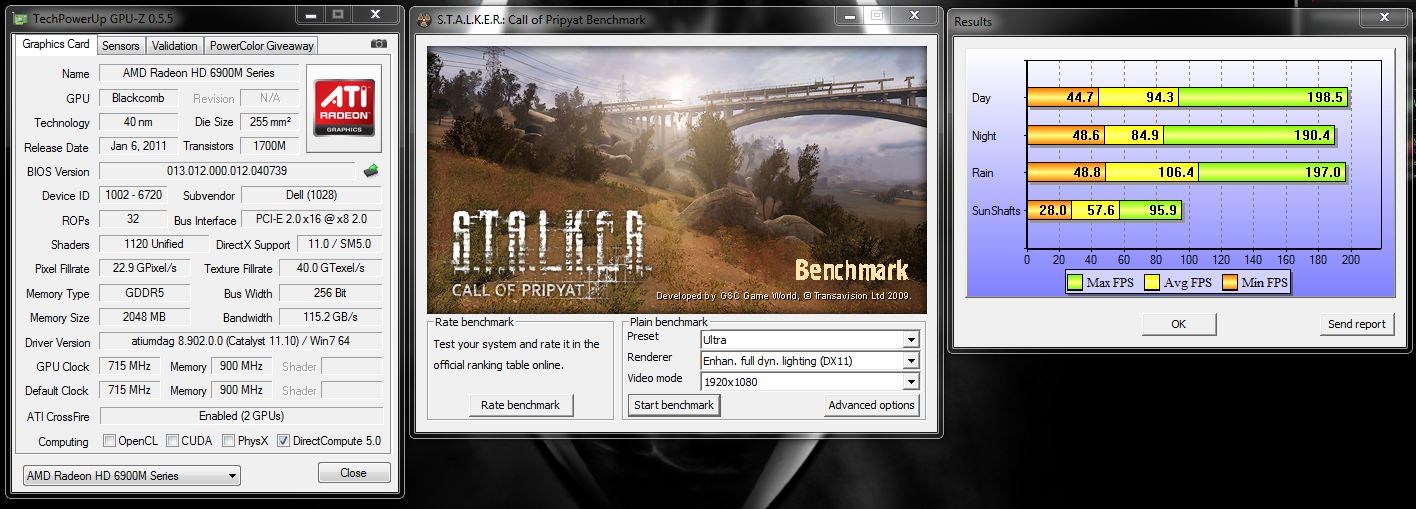The image size is (1416, 509).
Task: Open the Renderer dropdown showing DX11 lighting
Action: [808, 361]
